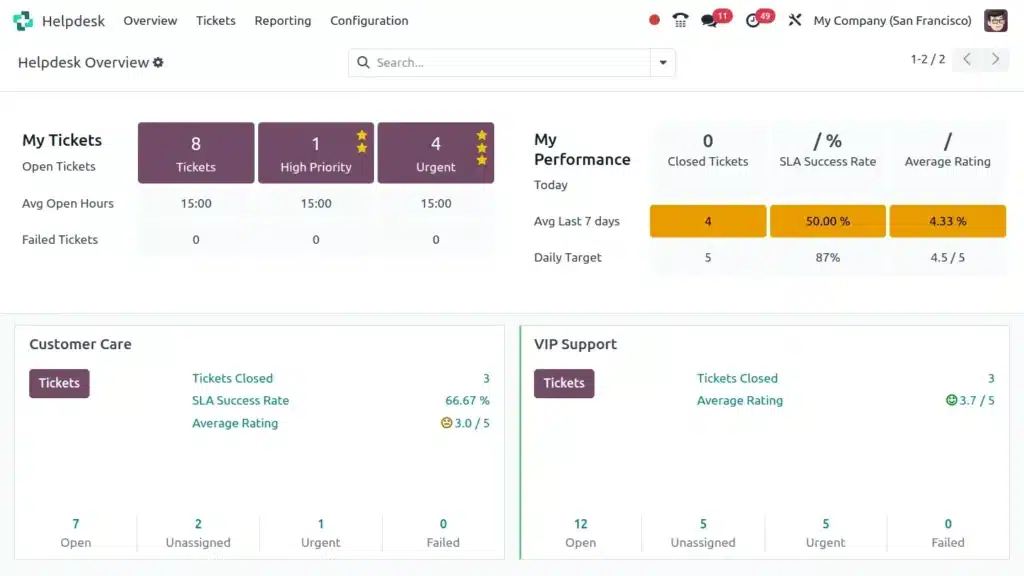Open the VoIP phone icon
The height and width of the screenshot is (576, 1024).
[681, 20]
